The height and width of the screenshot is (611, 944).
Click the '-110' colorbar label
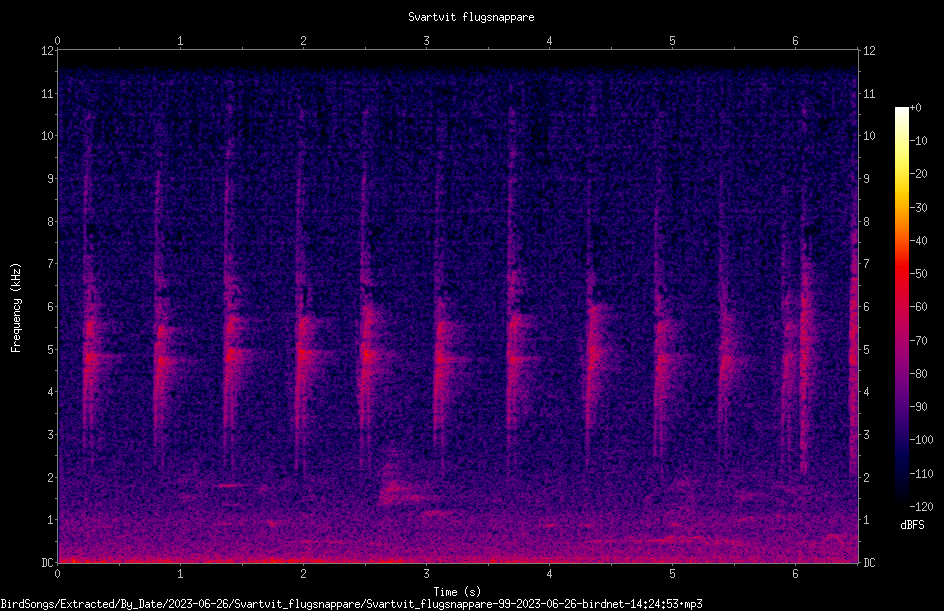click(921, 474)
